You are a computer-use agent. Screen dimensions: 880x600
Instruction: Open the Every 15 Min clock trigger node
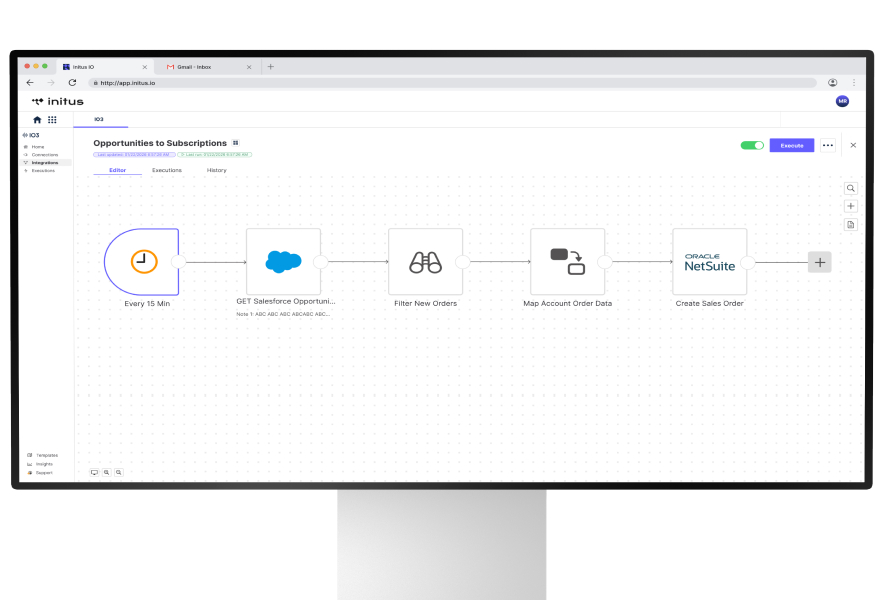pos(142,262)
